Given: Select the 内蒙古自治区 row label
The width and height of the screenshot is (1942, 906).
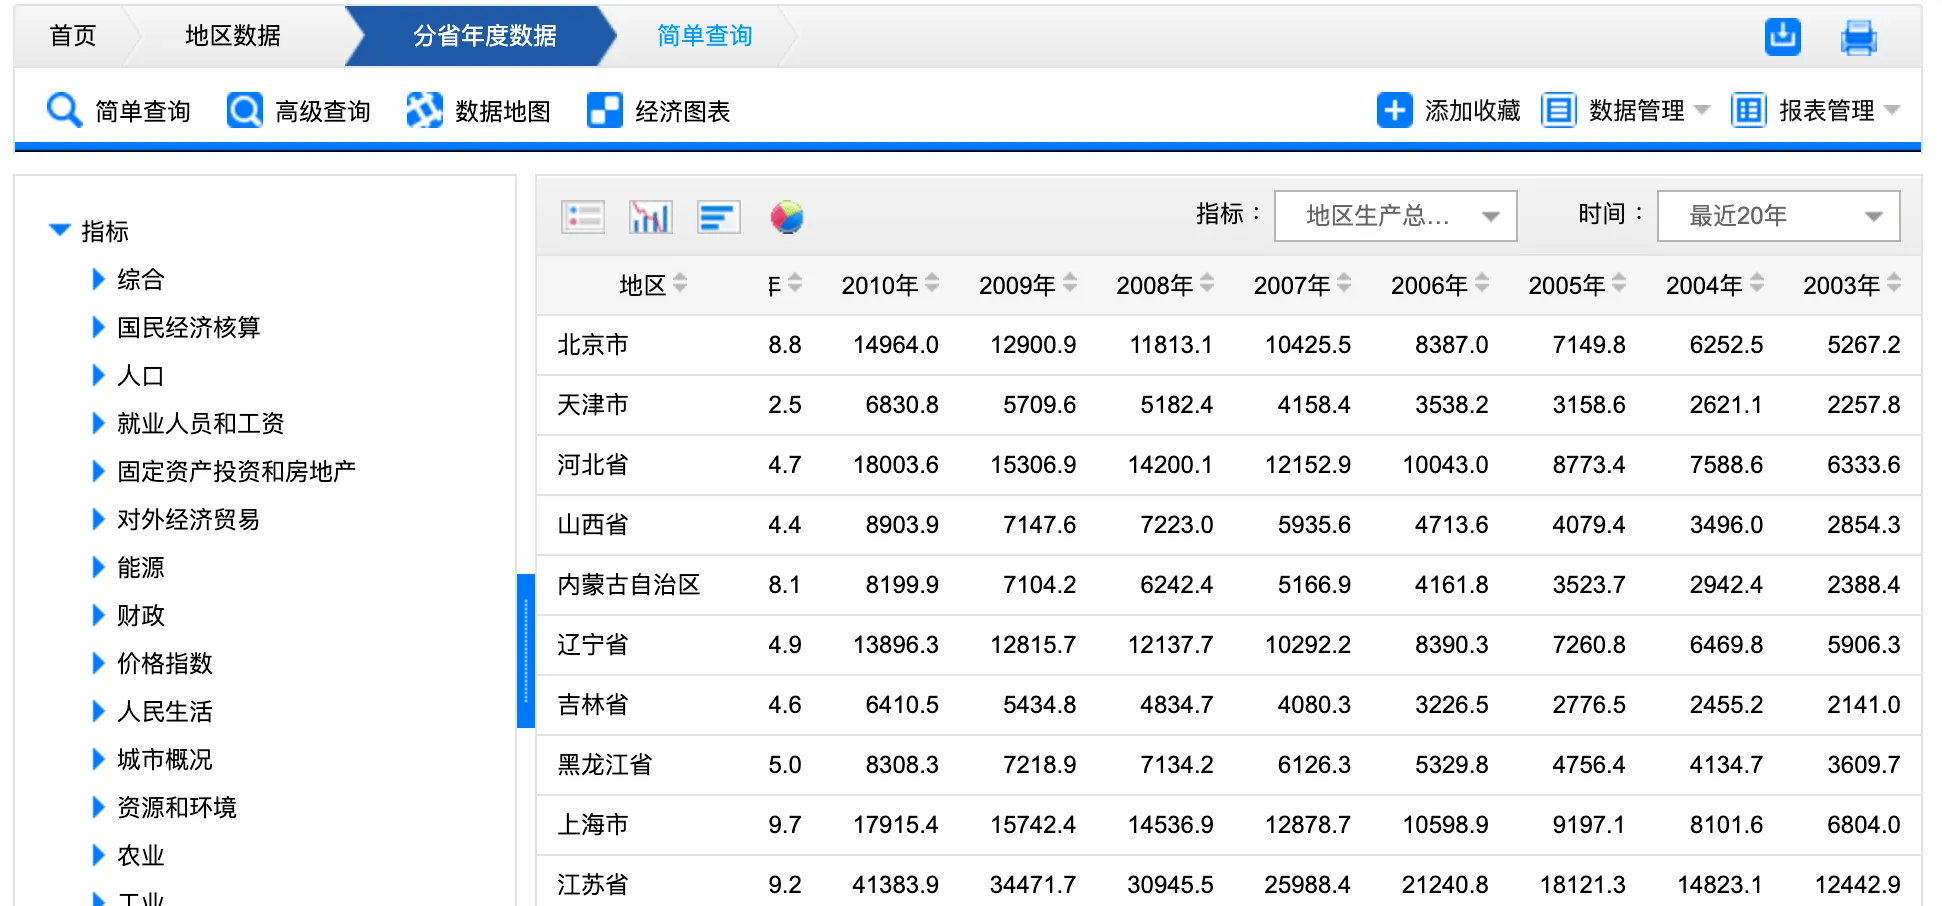Looking at the screenshot, I should [x=629, y=585].
